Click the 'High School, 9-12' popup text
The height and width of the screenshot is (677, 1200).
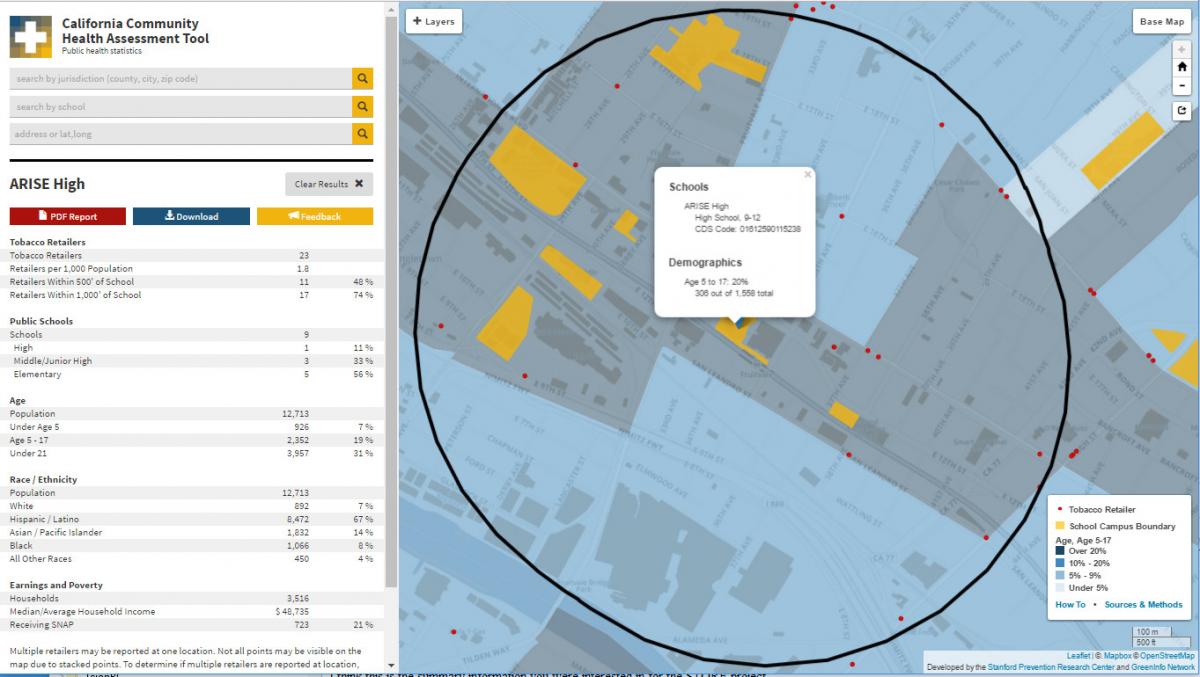[x=730, y=217]
